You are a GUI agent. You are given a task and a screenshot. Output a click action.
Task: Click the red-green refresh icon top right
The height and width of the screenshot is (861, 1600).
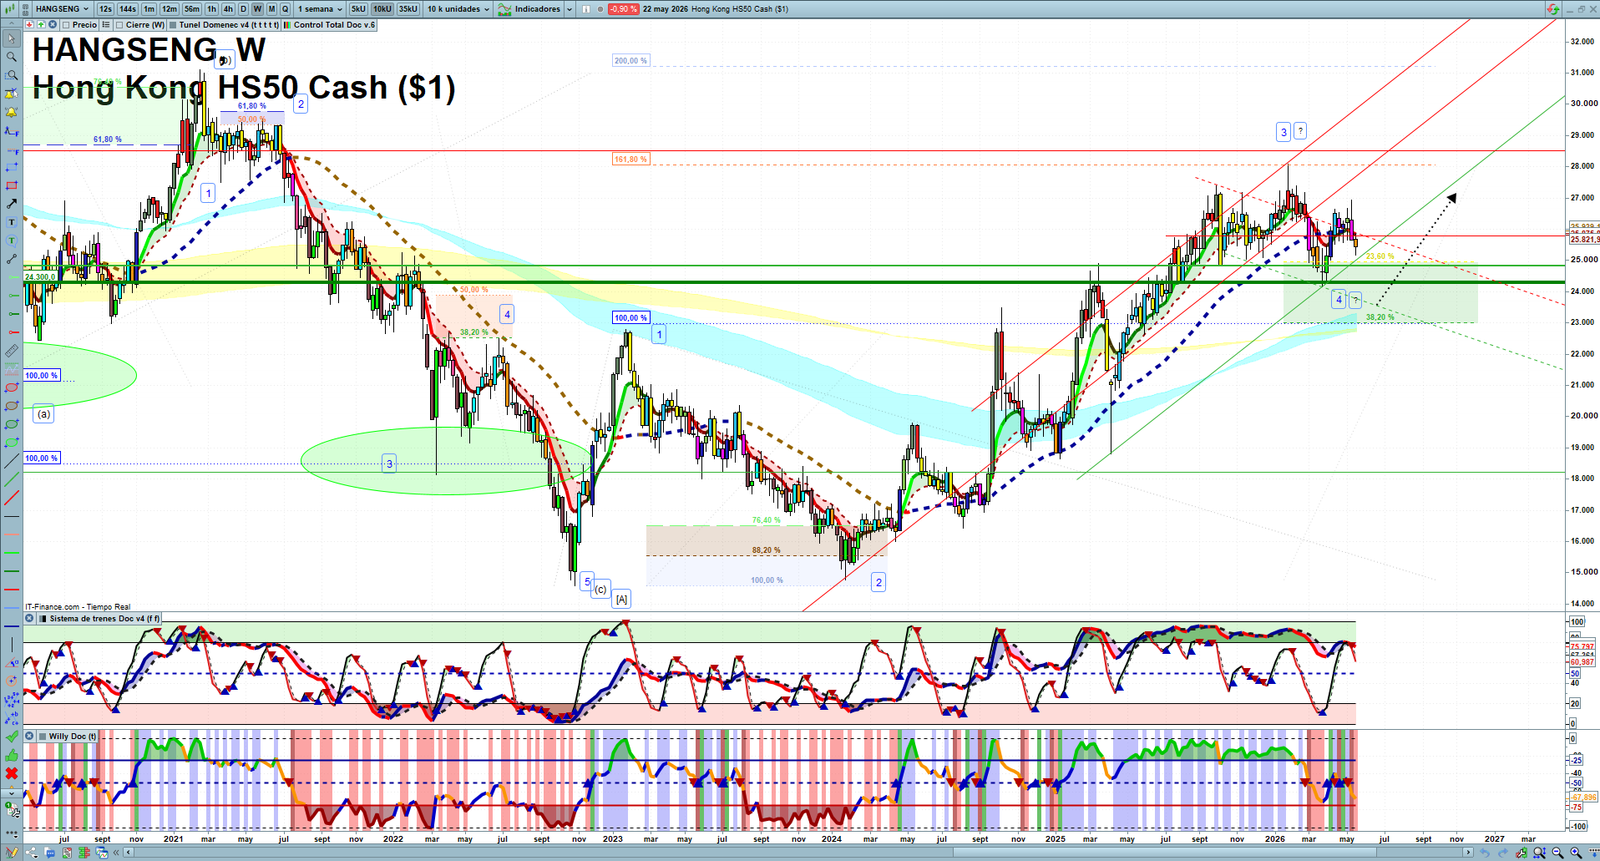(x=1553, y=9)
